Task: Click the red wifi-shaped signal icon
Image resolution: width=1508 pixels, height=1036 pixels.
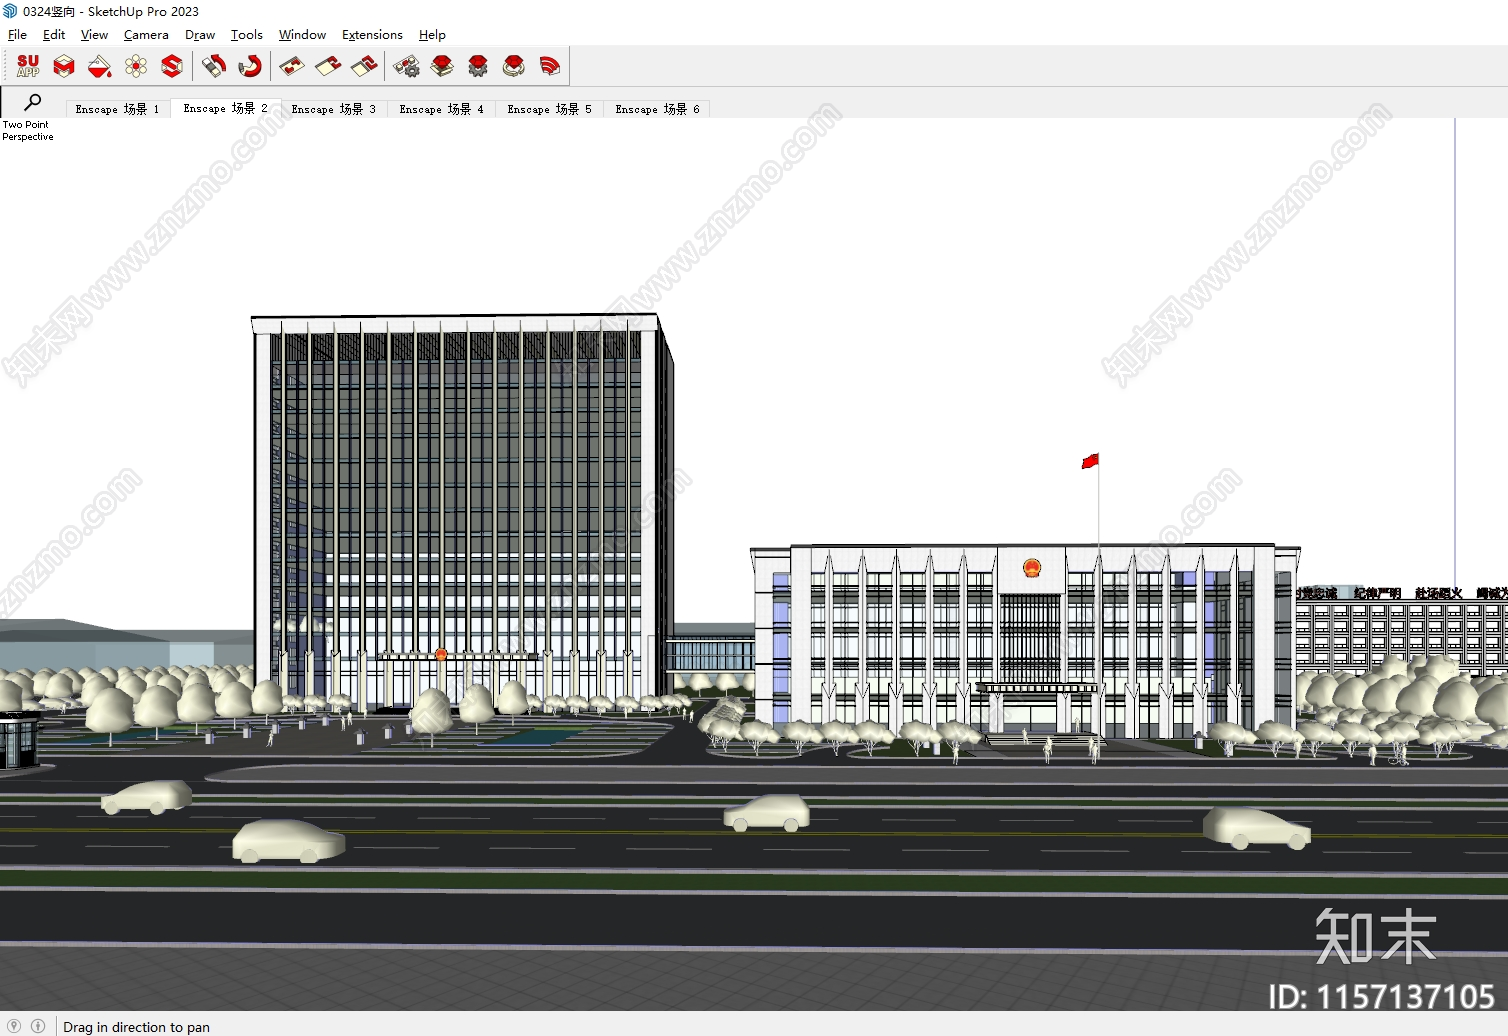Action: pos(550,66)
